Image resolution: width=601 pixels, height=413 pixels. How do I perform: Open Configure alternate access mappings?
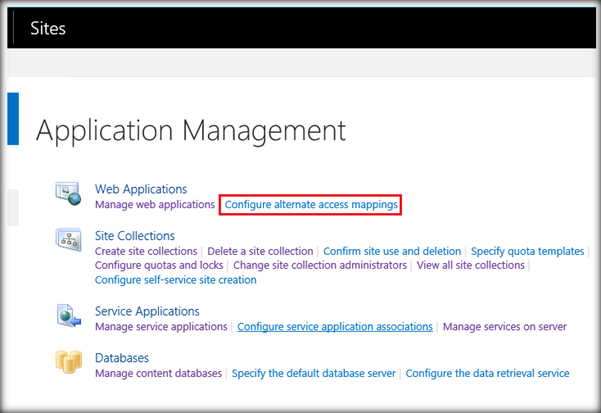coord(311,204)
